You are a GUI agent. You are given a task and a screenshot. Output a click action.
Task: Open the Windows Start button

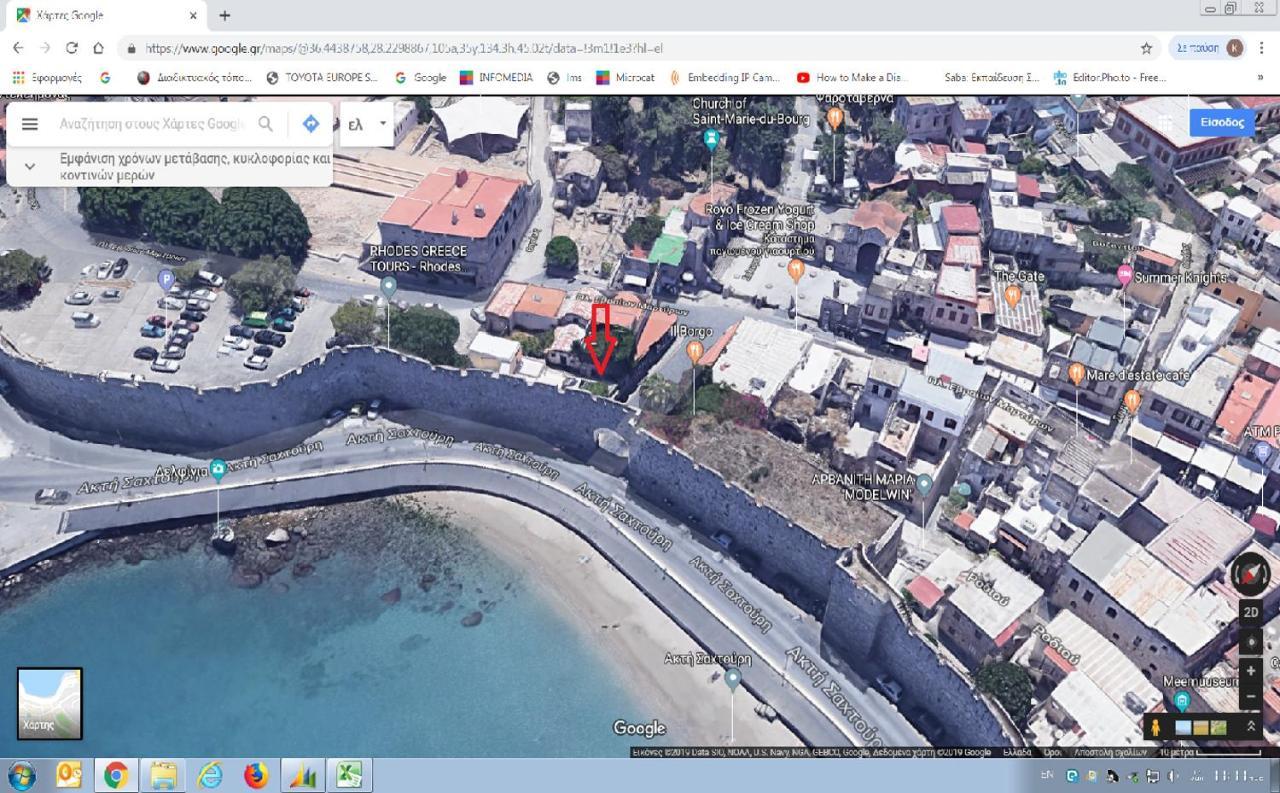[21, 775]
